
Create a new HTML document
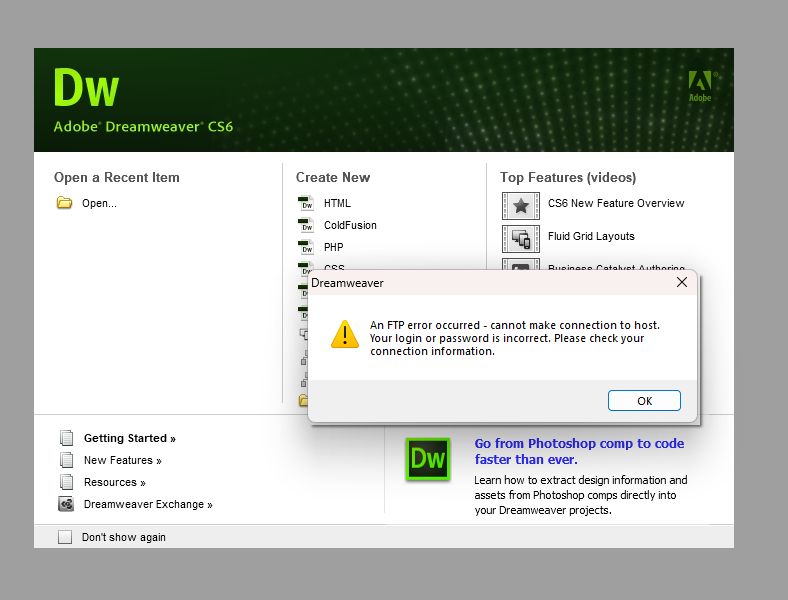tap(337, 204)
